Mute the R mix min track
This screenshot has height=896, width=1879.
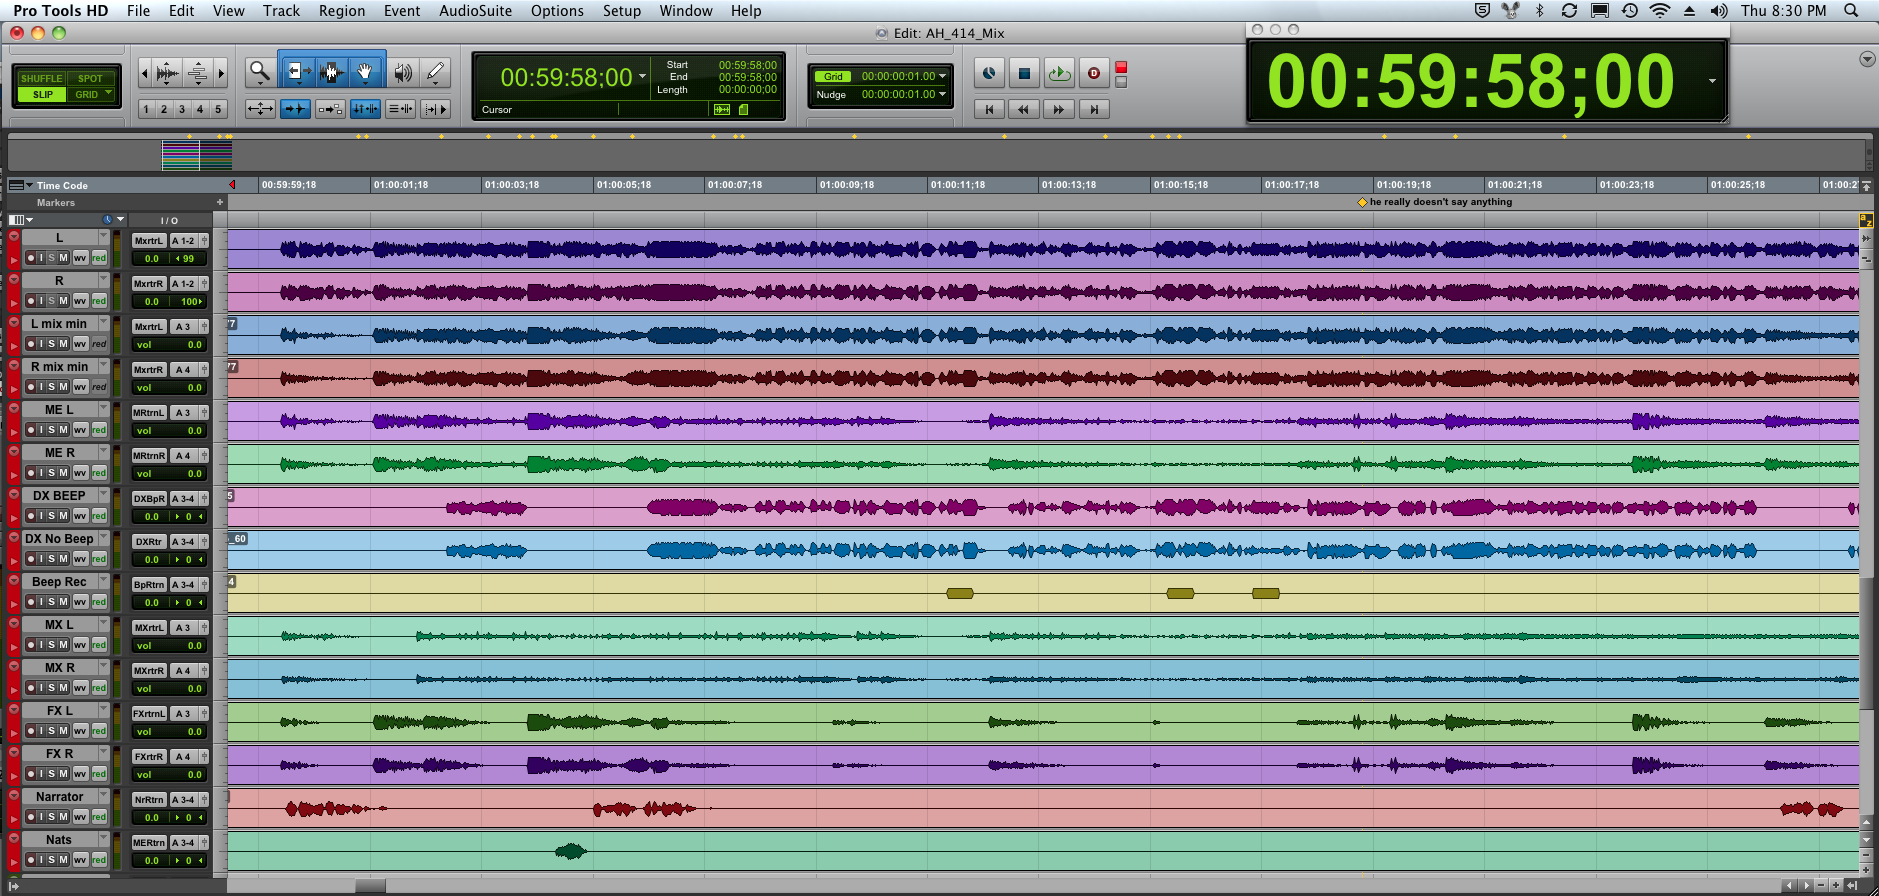coord(64,387)
